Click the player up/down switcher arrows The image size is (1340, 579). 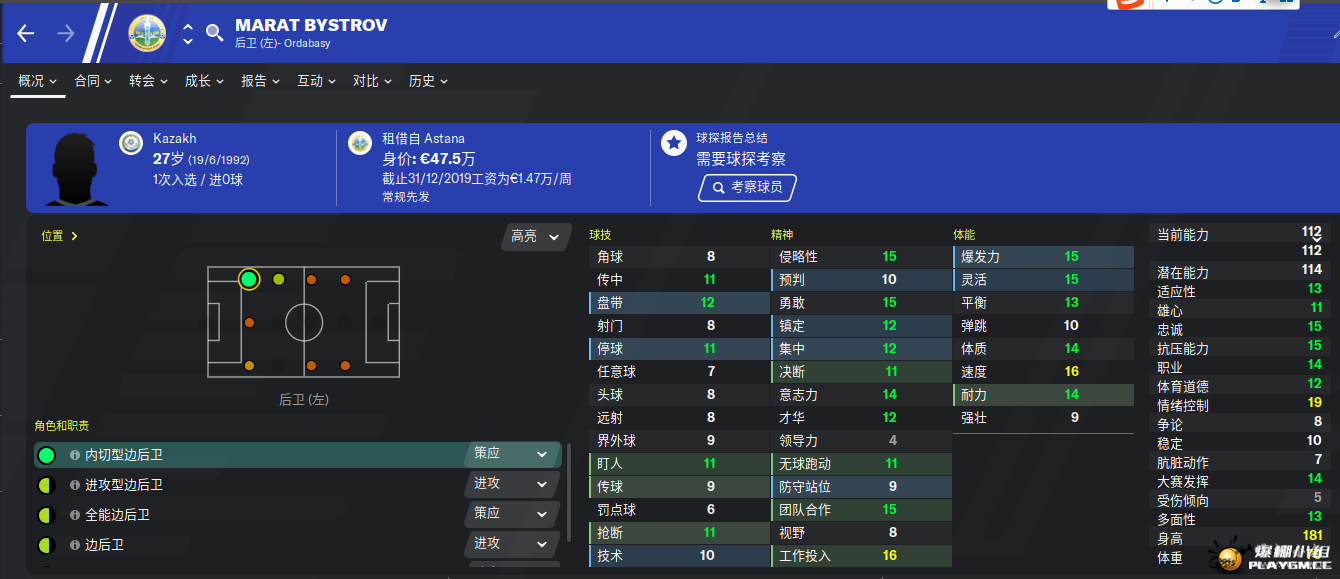187,33
